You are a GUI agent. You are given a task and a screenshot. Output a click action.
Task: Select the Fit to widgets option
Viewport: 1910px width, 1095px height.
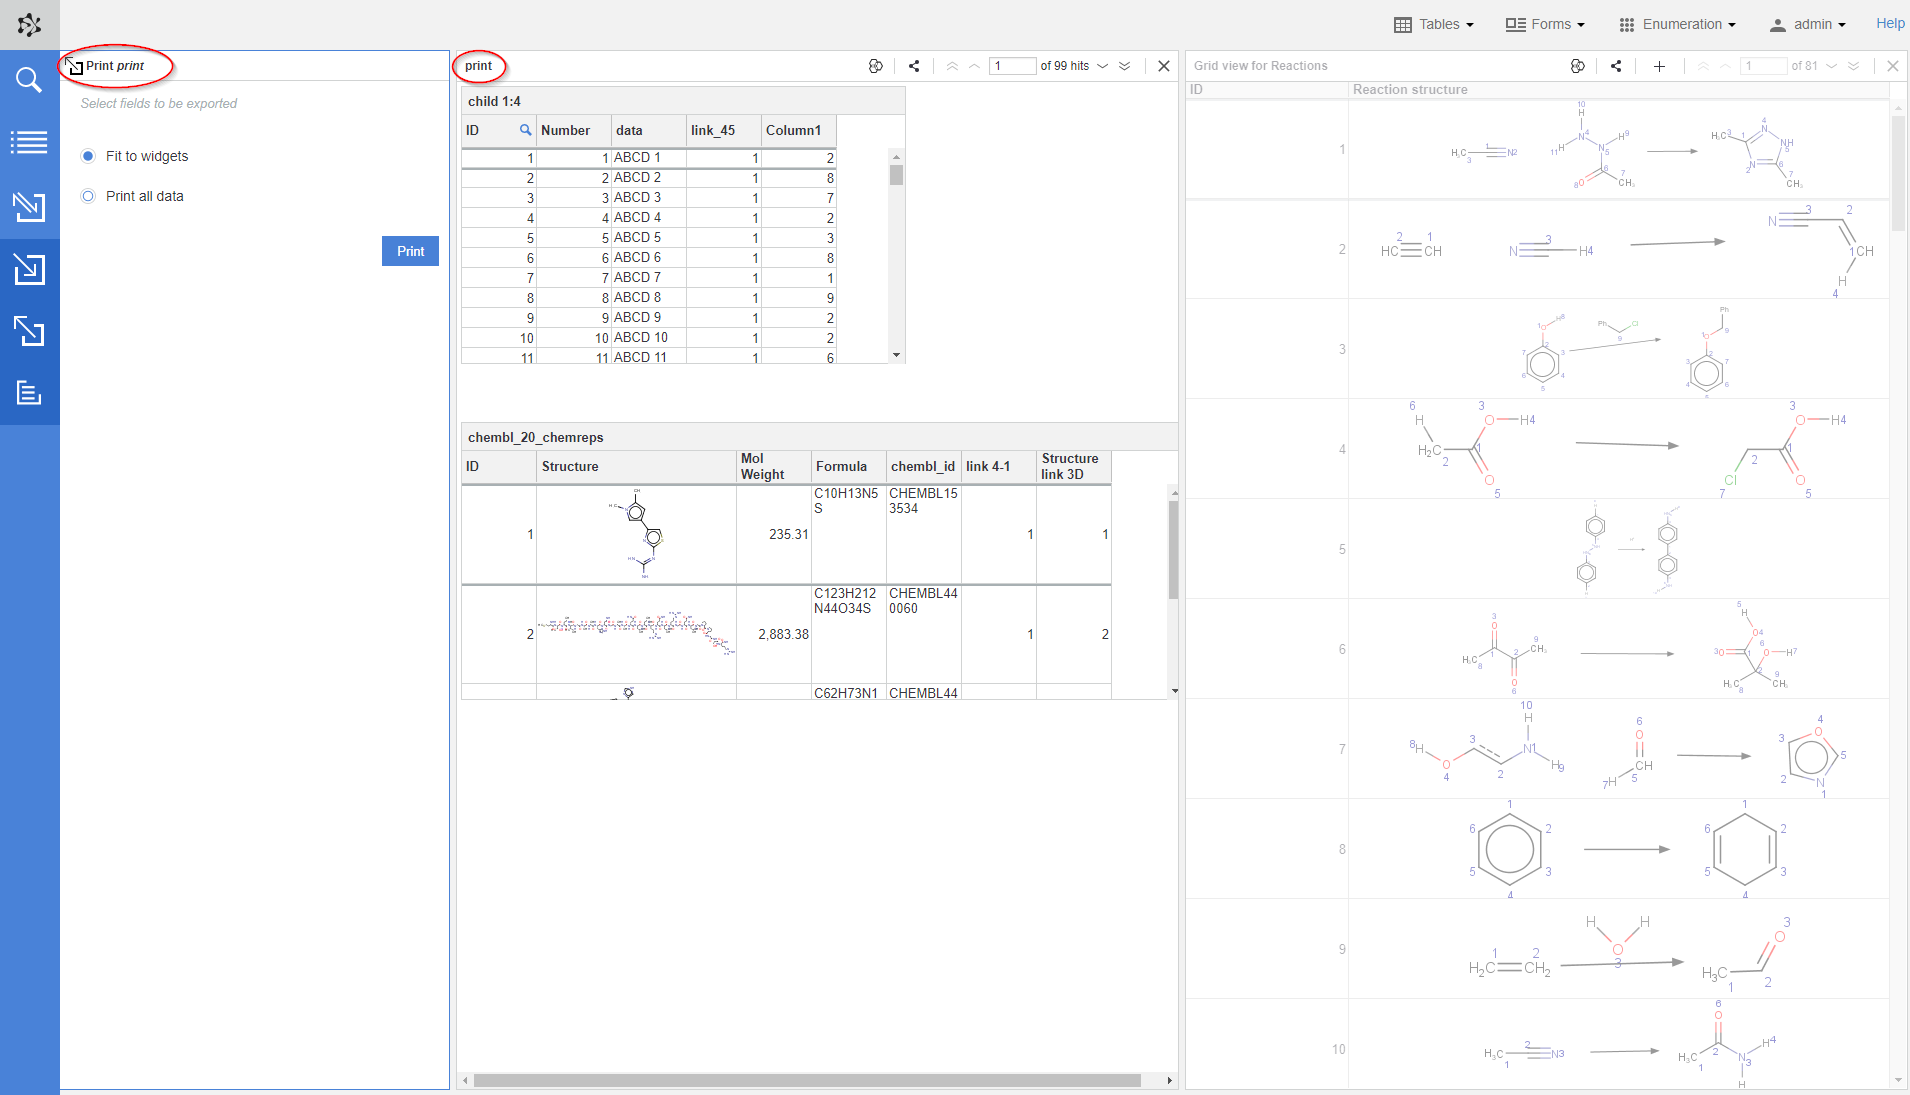[x=89, y=156]
